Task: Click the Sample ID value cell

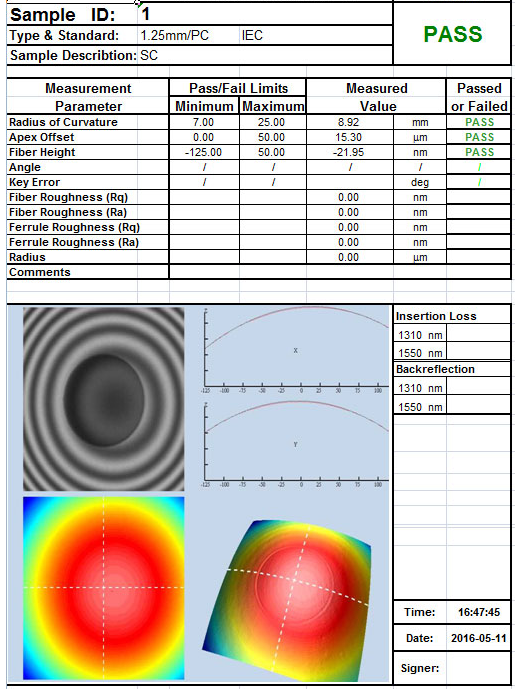Action: [x=265, y=14]
